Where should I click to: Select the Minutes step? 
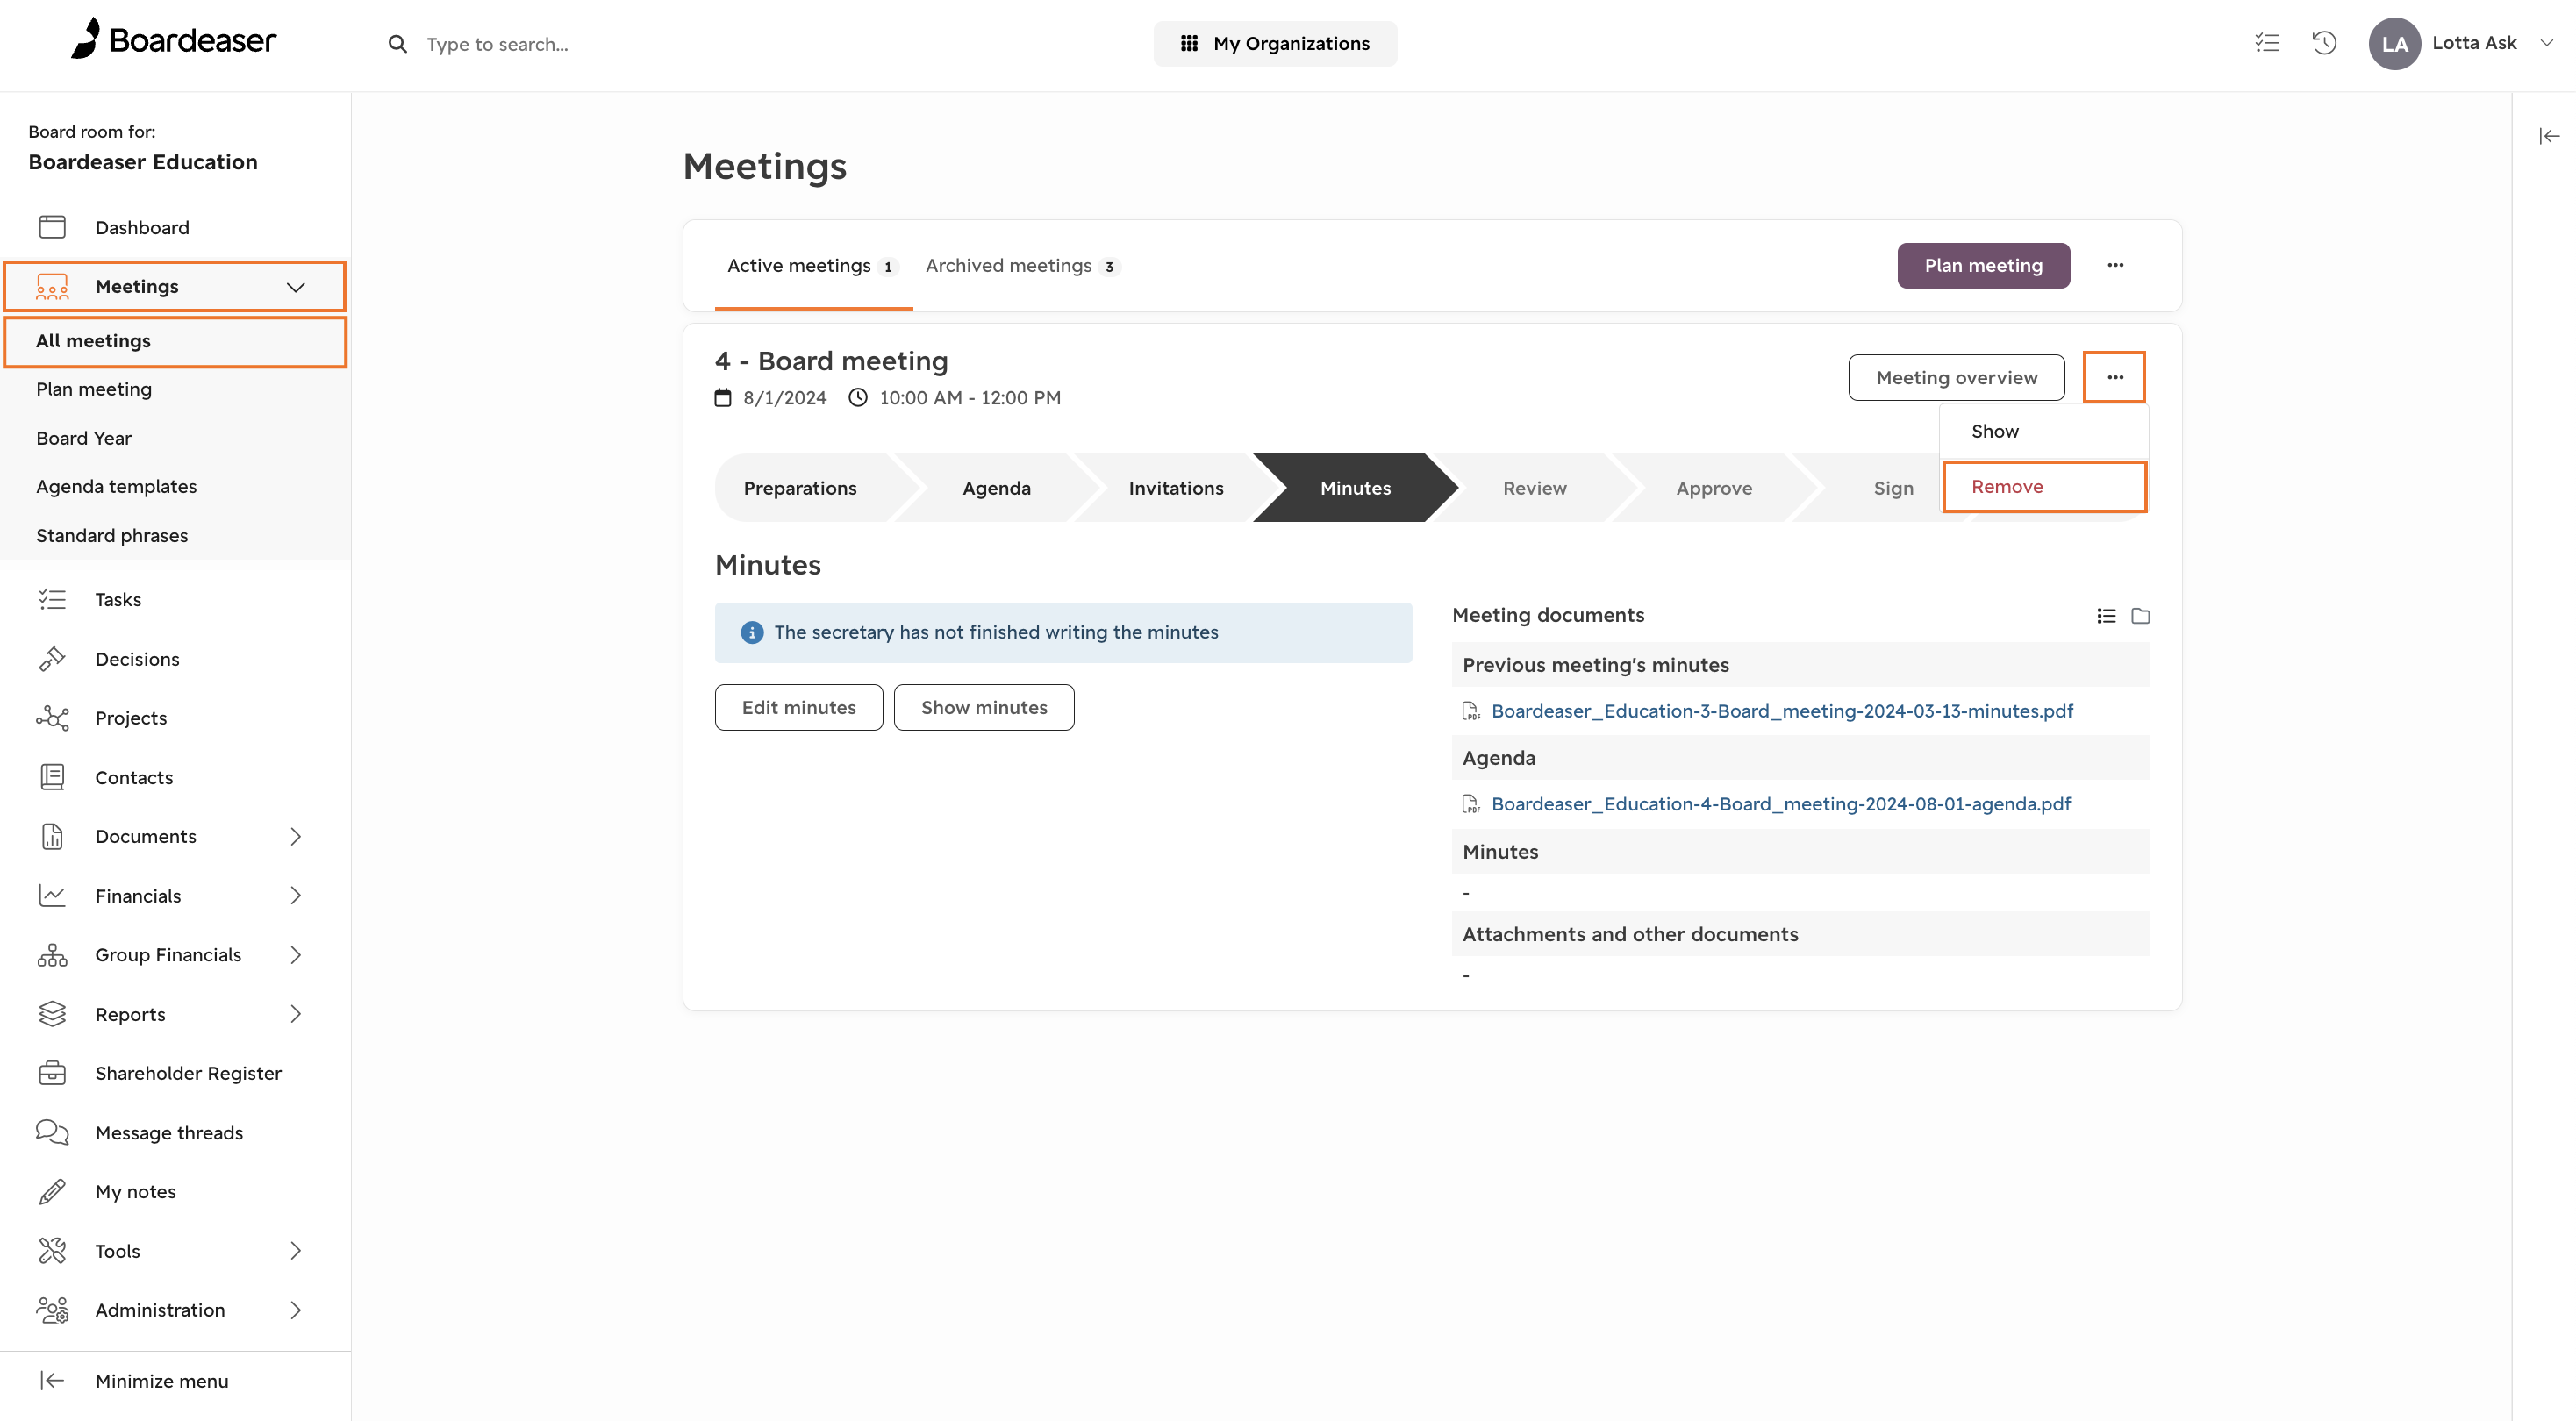click(x=1355, y=488)
